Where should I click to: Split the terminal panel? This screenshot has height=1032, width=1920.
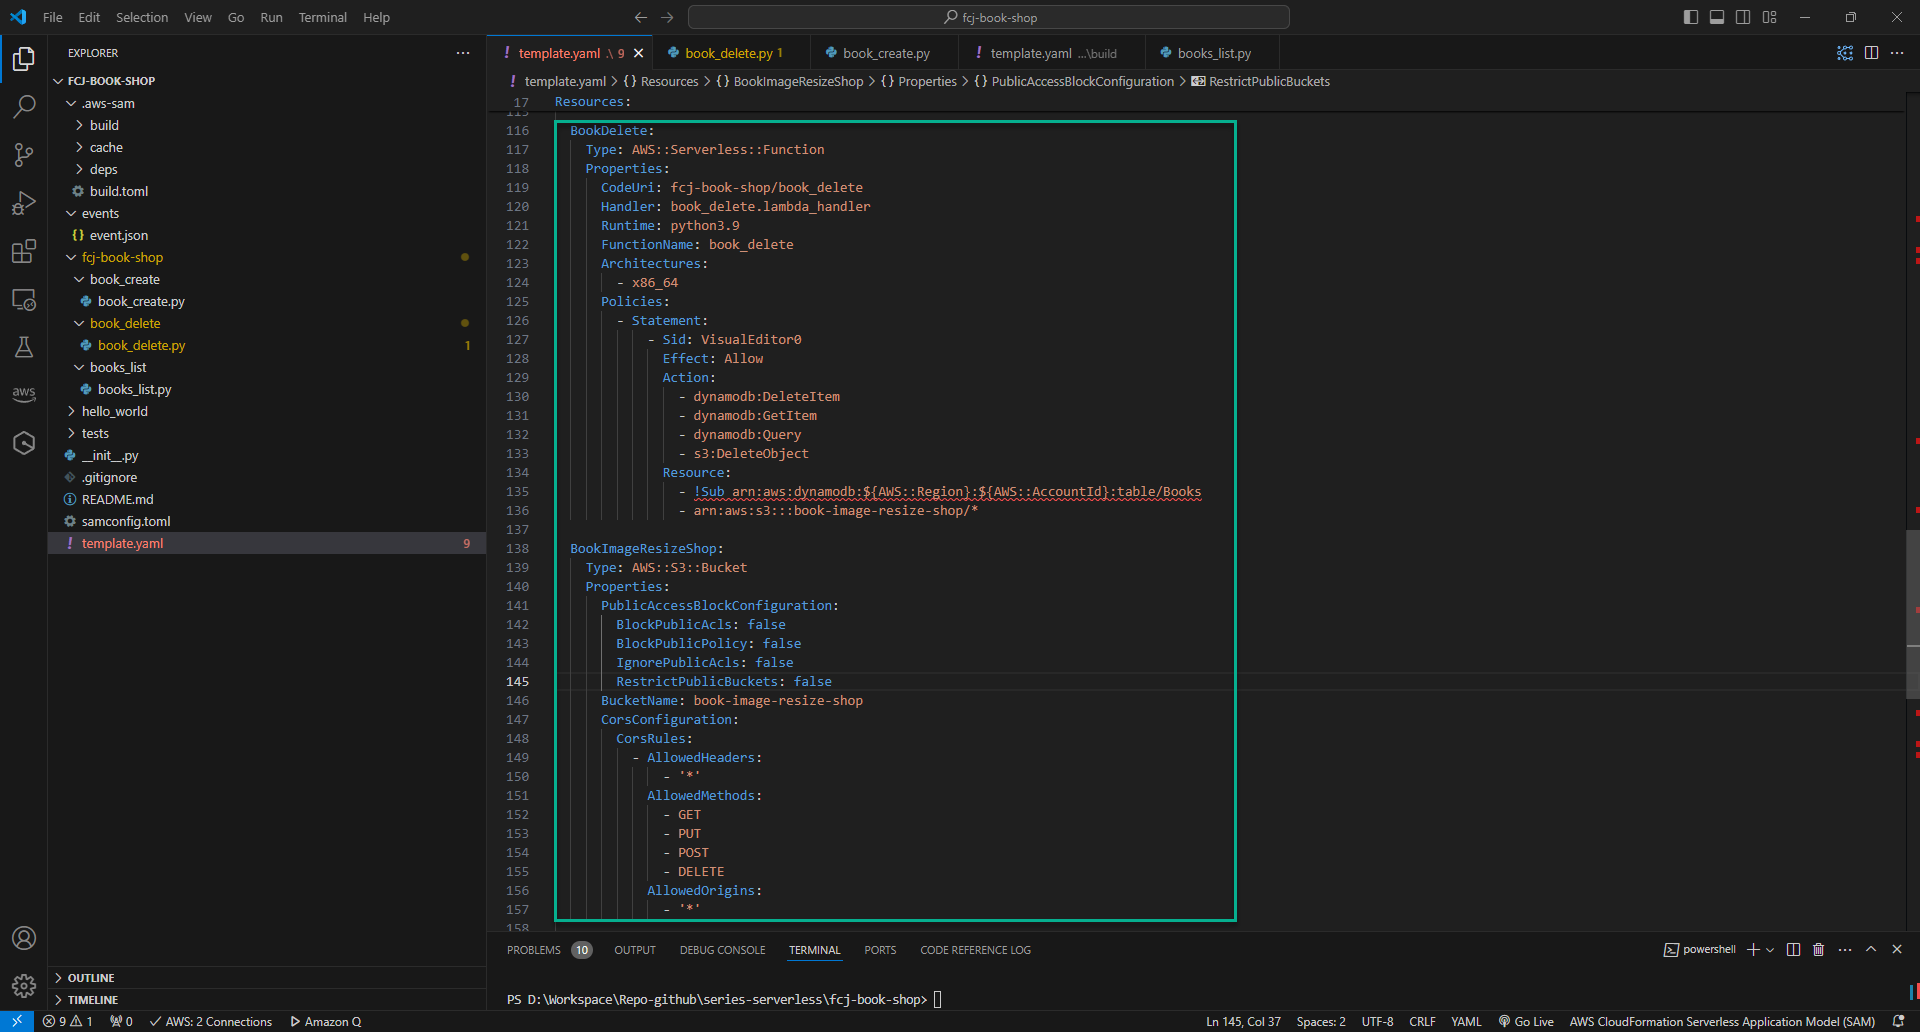point(1793,950)
